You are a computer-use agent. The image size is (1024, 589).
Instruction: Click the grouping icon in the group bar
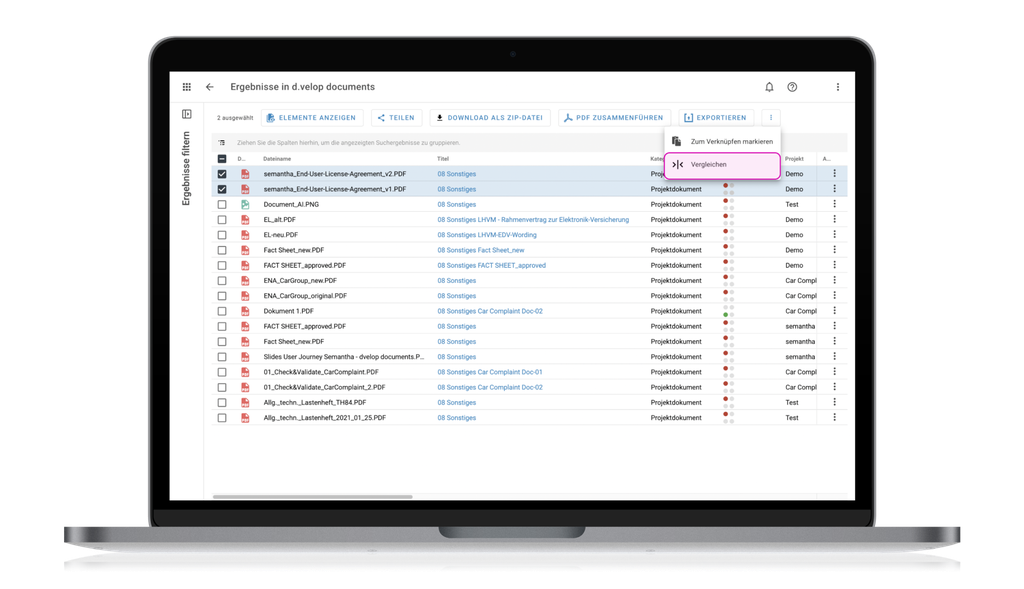pyautogui.click(x=222, y=142)
